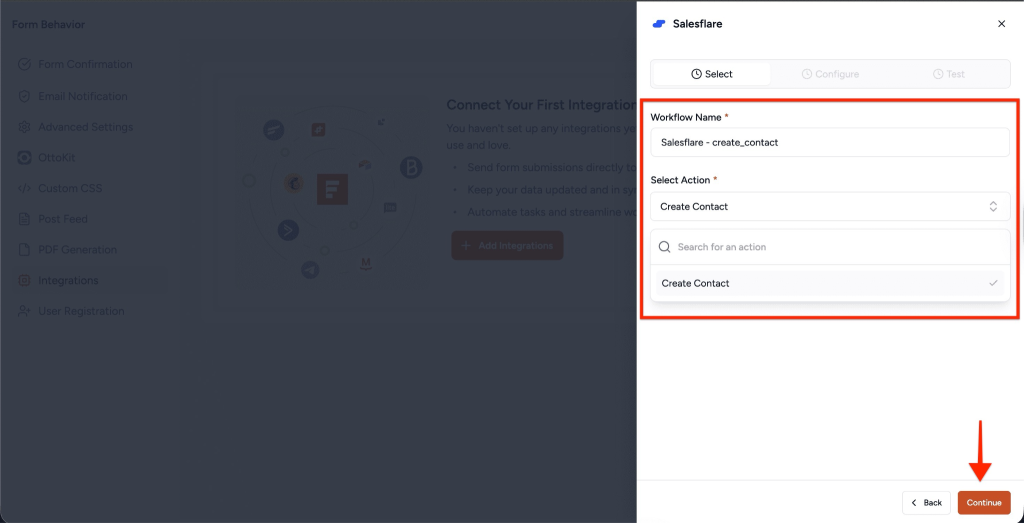This screenshot has width=1024, height=523.
Task: Click the Add Integrations button
Action: (x=507, y=245)
